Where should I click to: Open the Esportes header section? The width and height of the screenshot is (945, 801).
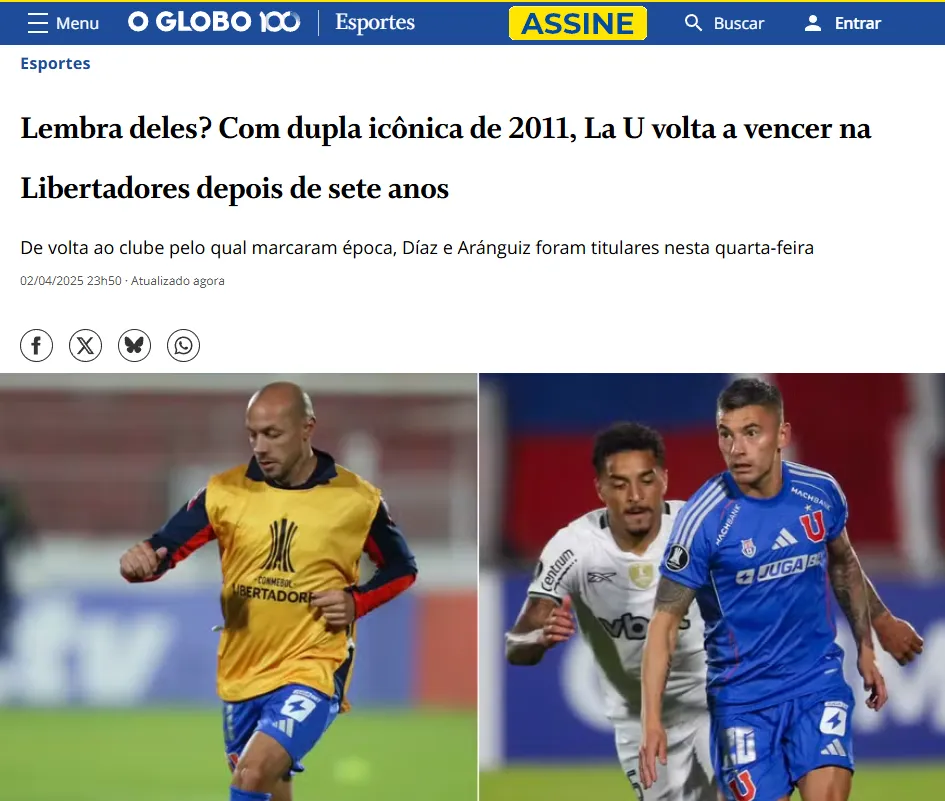375,22
